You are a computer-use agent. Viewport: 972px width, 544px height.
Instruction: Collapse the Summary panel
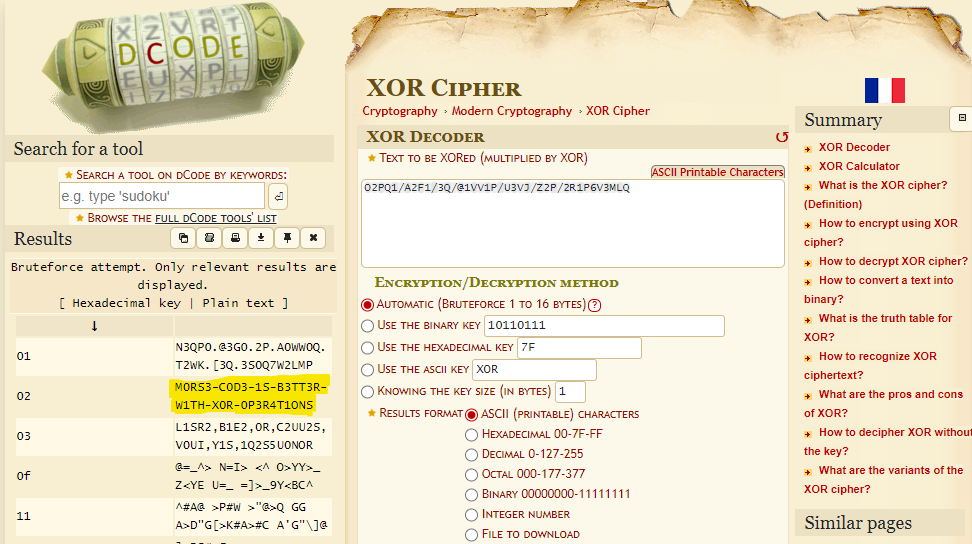pos(962,118)
